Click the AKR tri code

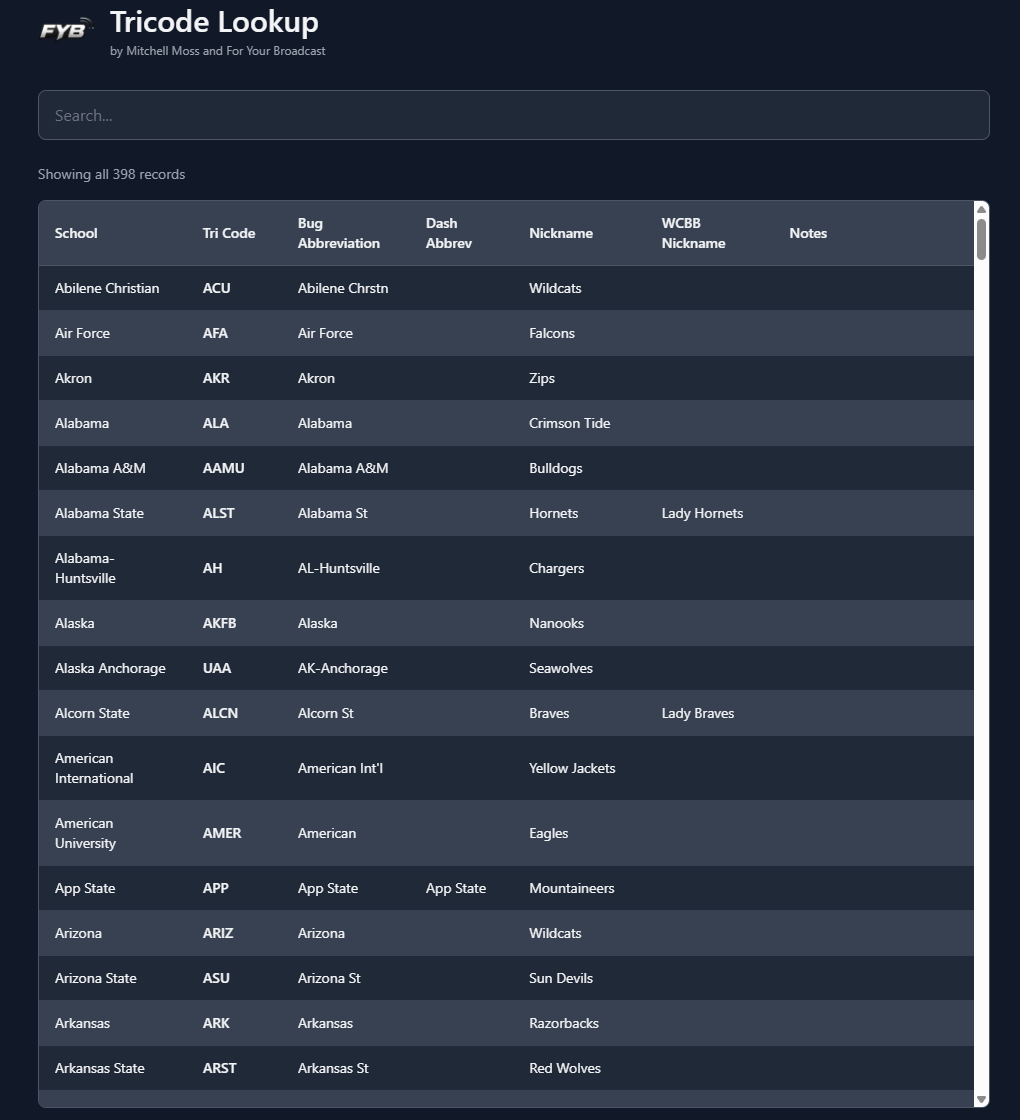pos(216,378)
